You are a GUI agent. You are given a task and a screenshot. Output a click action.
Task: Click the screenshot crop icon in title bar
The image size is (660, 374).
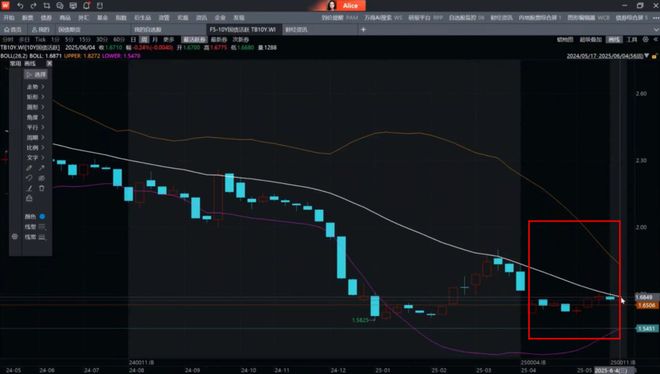(x=46, y=6)
